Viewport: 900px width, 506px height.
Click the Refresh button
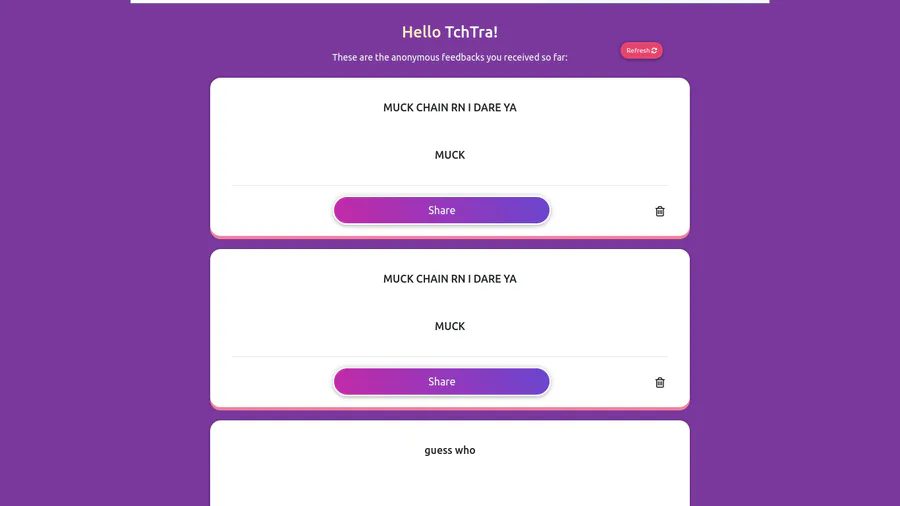[641, 50]
